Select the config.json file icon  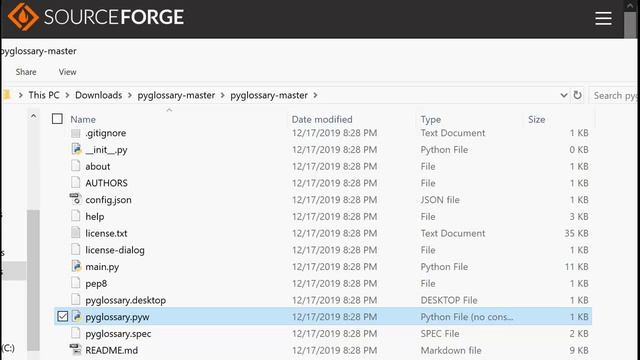tap(76, 199)
